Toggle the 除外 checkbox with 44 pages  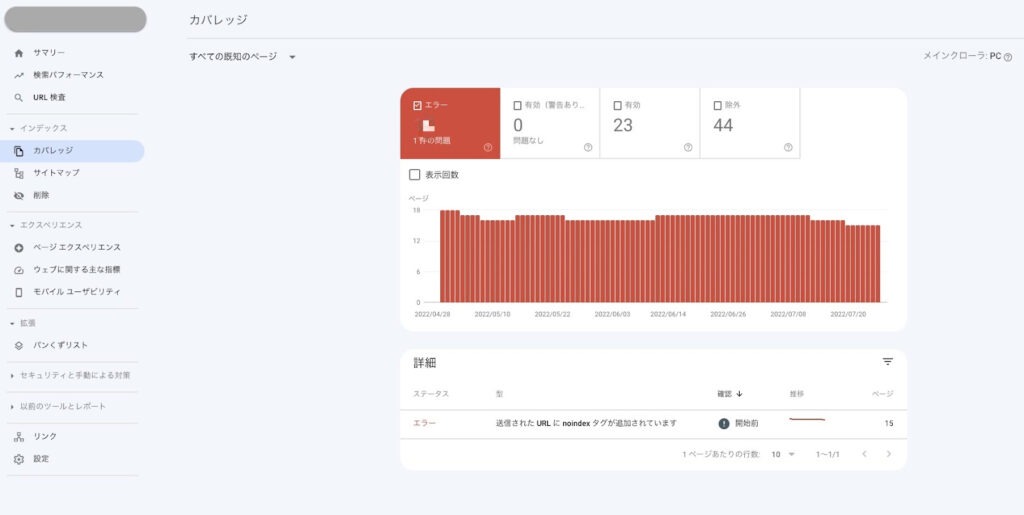(x=718, y=105)
